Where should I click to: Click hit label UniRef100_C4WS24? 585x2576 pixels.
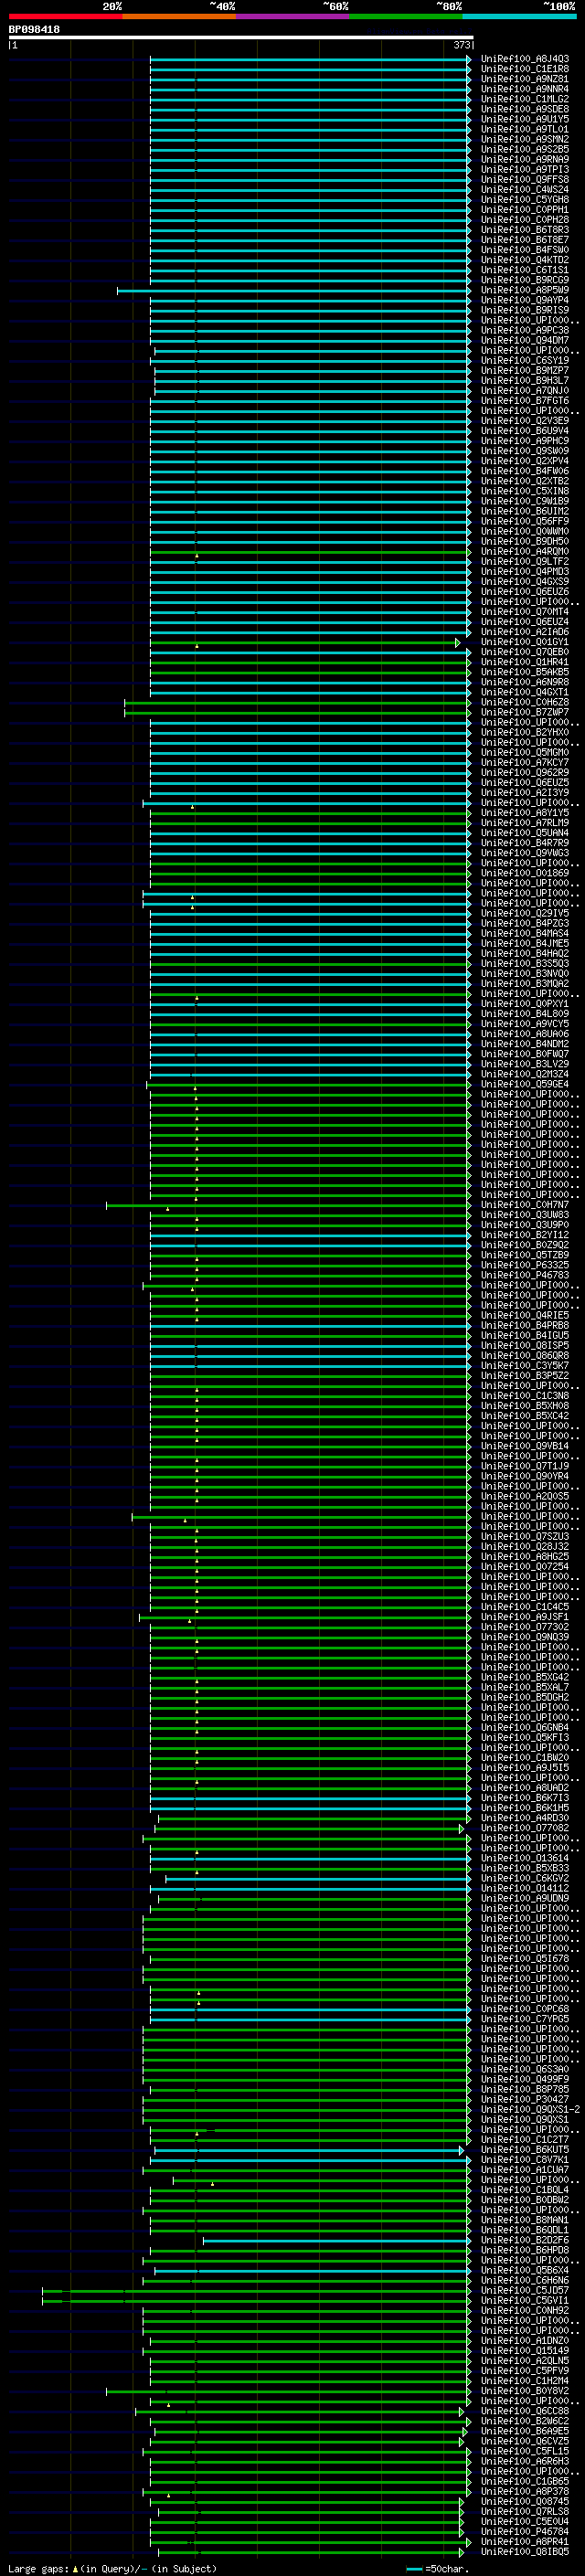(525, 190)
